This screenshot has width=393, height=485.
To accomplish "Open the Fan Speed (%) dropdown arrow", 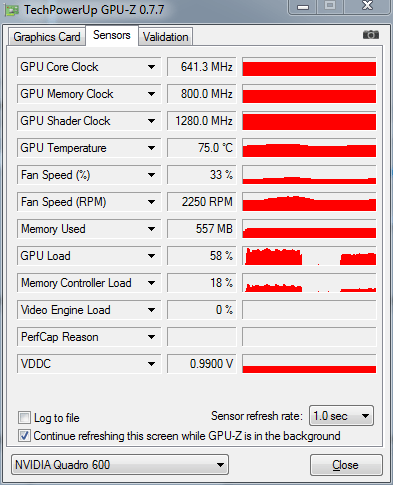I will click(151, 175).
